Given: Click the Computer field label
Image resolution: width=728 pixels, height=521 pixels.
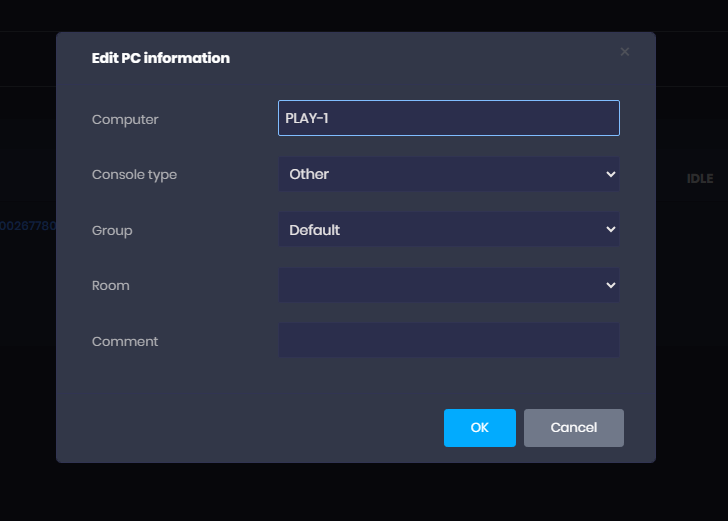Looking at the screenshot, I should click(125, 120).
